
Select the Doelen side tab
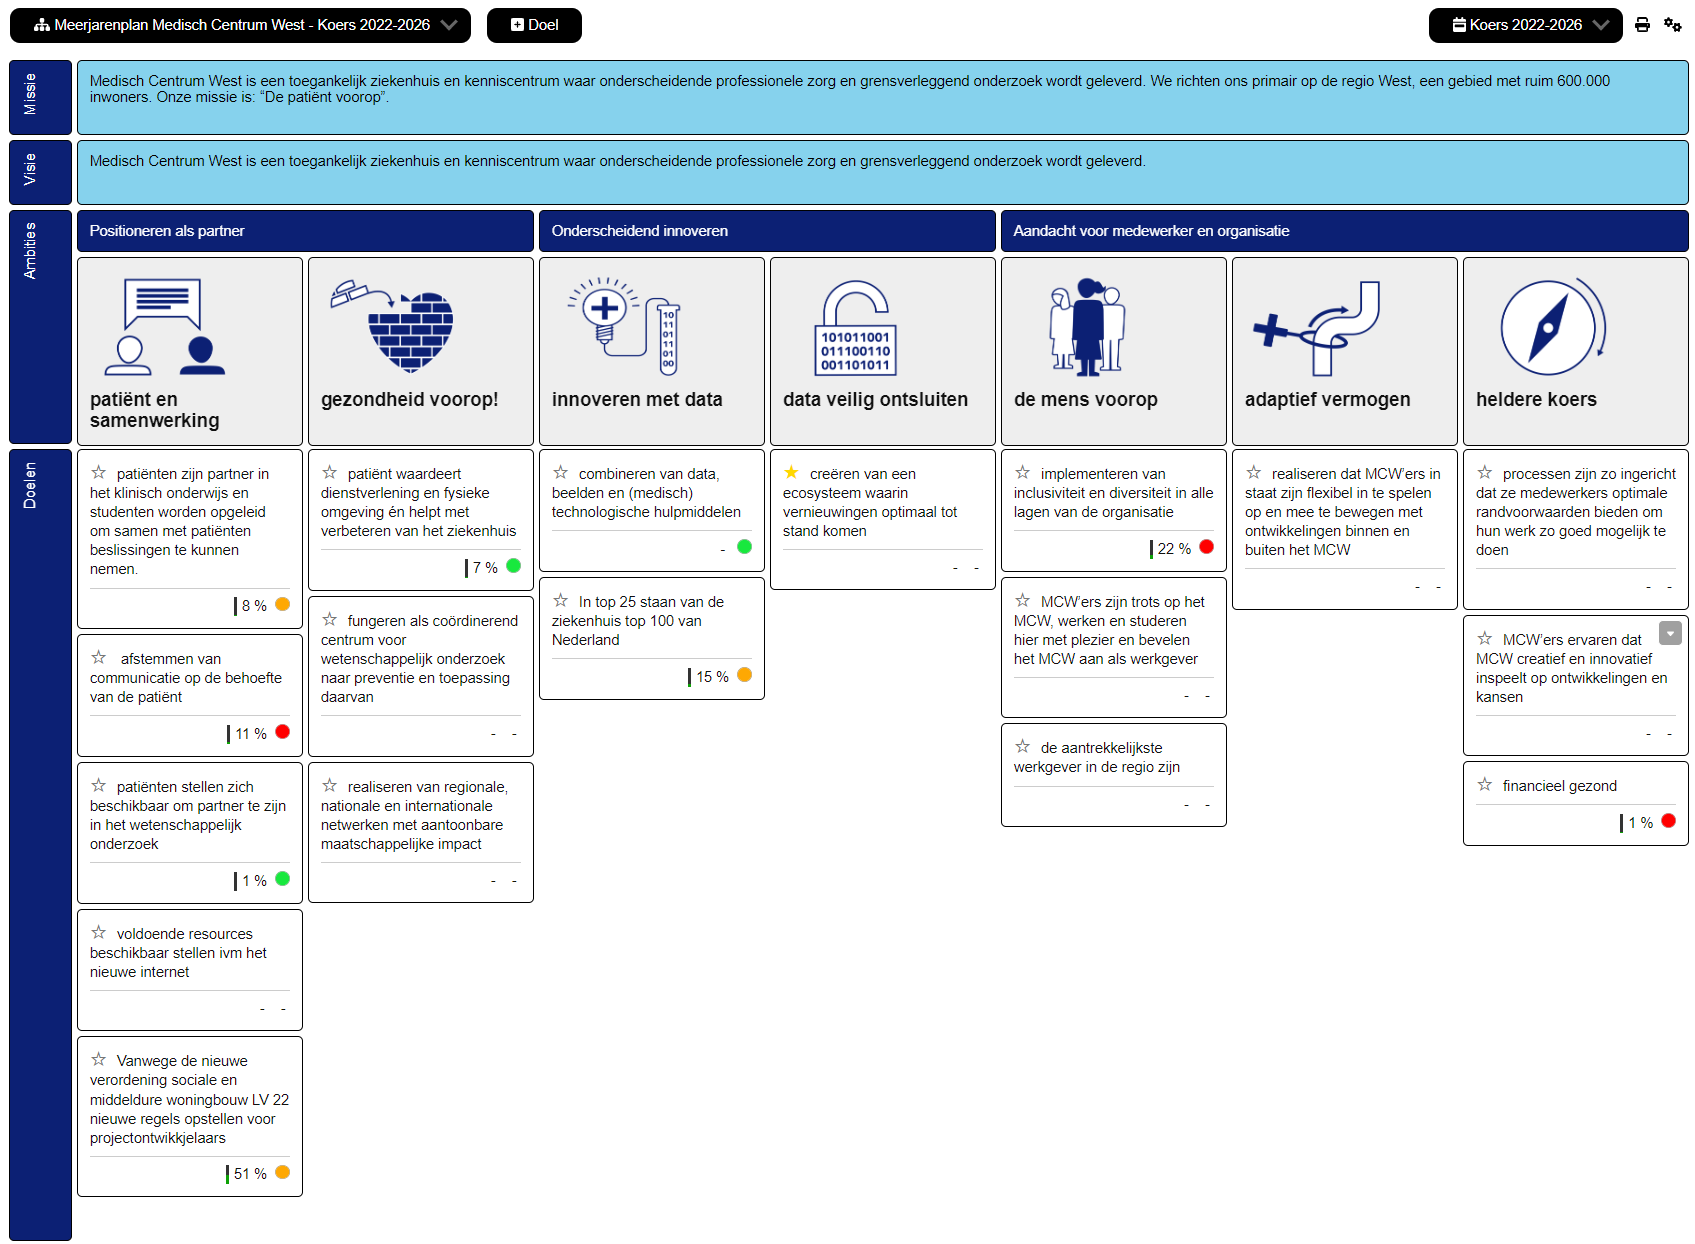click(x=31, y=485)
